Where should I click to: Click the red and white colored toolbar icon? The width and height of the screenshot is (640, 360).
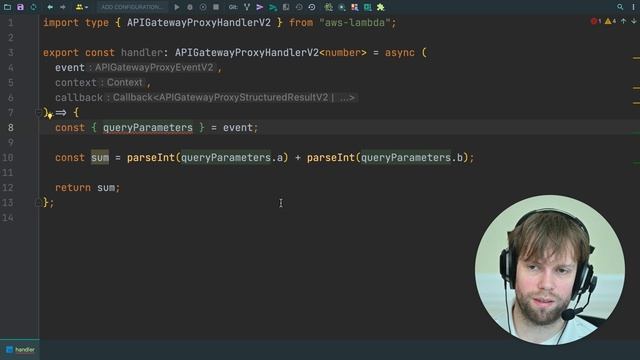point(355,7)
